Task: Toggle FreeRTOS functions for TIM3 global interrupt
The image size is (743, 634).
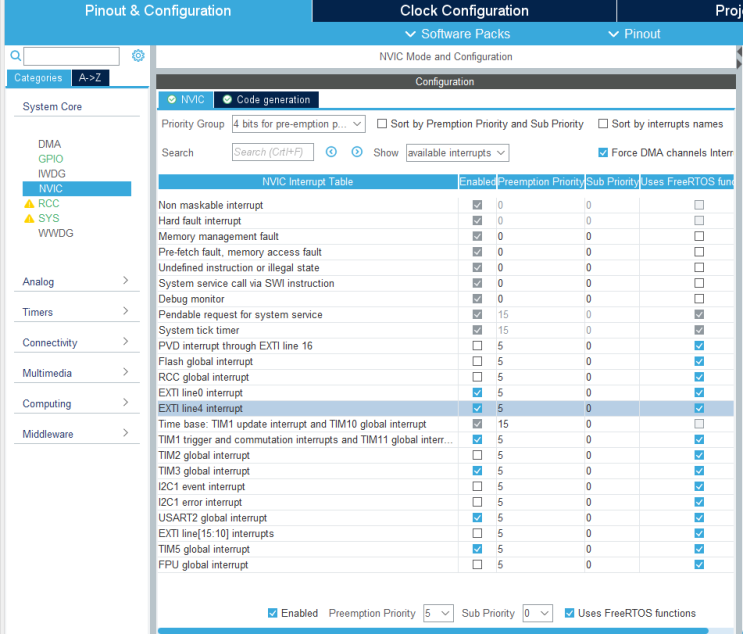Action: pos(699,471)
